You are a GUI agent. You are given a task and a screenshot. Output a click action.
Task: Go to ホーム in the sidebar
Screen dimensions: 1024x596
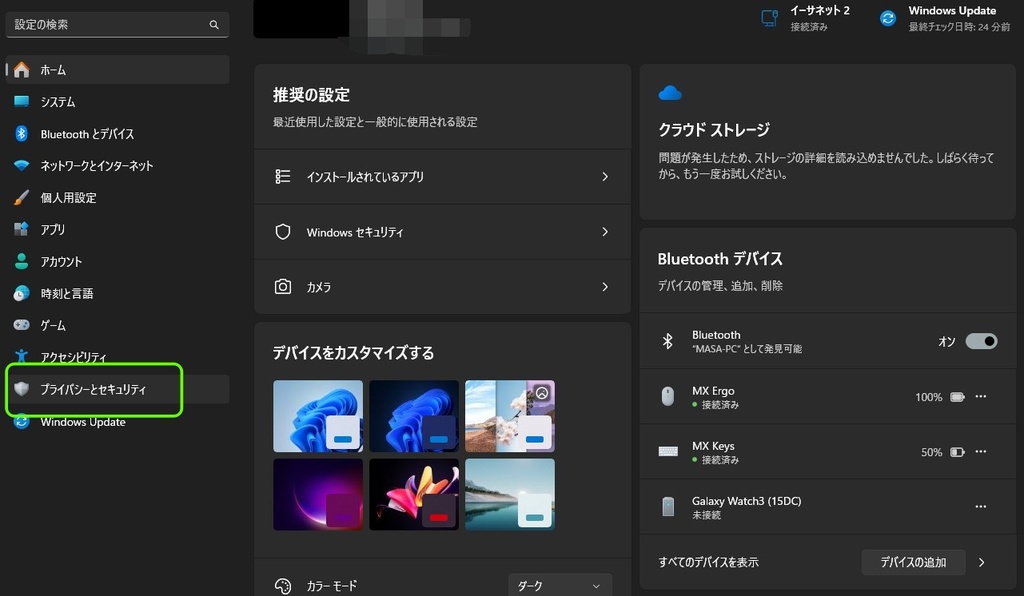pos(118,70)
